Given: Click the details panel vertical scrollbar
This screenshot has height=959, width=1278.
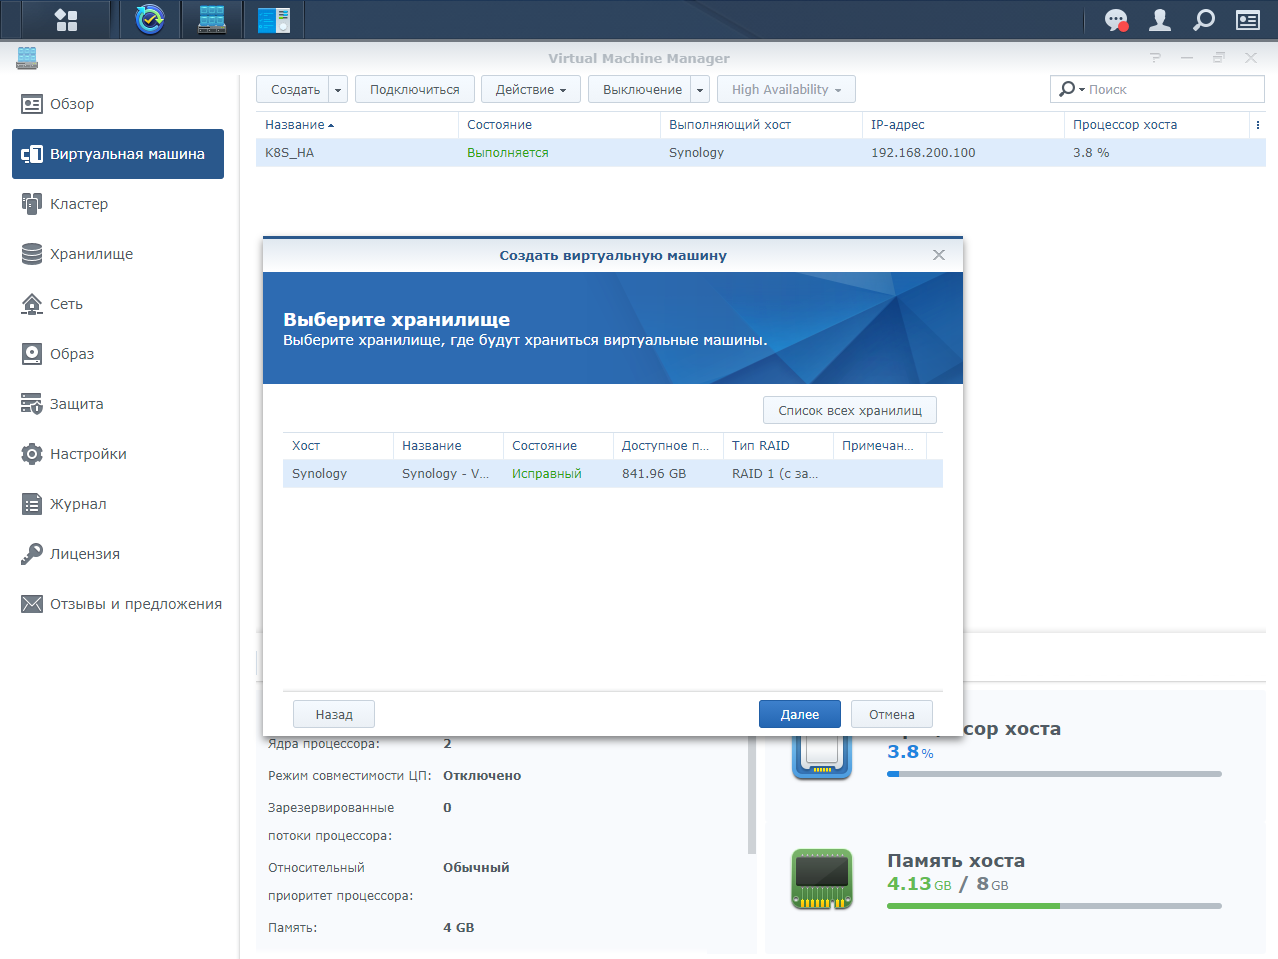Looking at the screenshot, I should 752,795.
